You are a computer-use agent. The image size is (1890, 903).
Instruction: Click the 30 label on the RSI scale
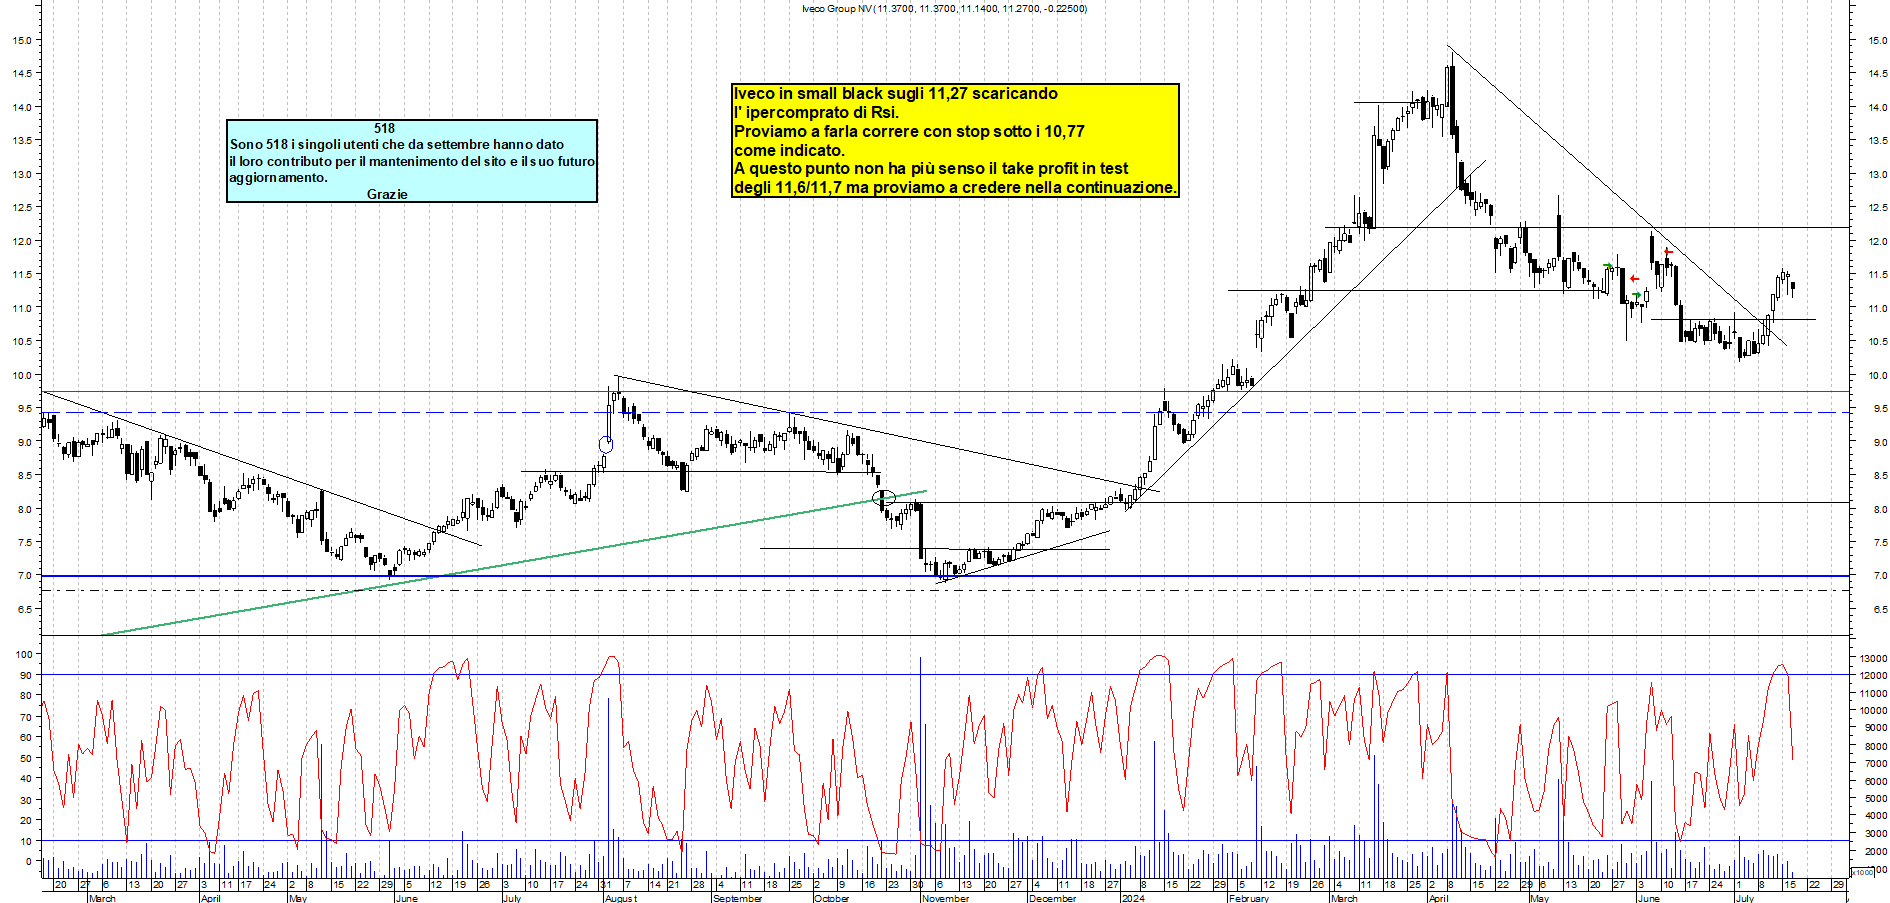[x=26, y=800]
